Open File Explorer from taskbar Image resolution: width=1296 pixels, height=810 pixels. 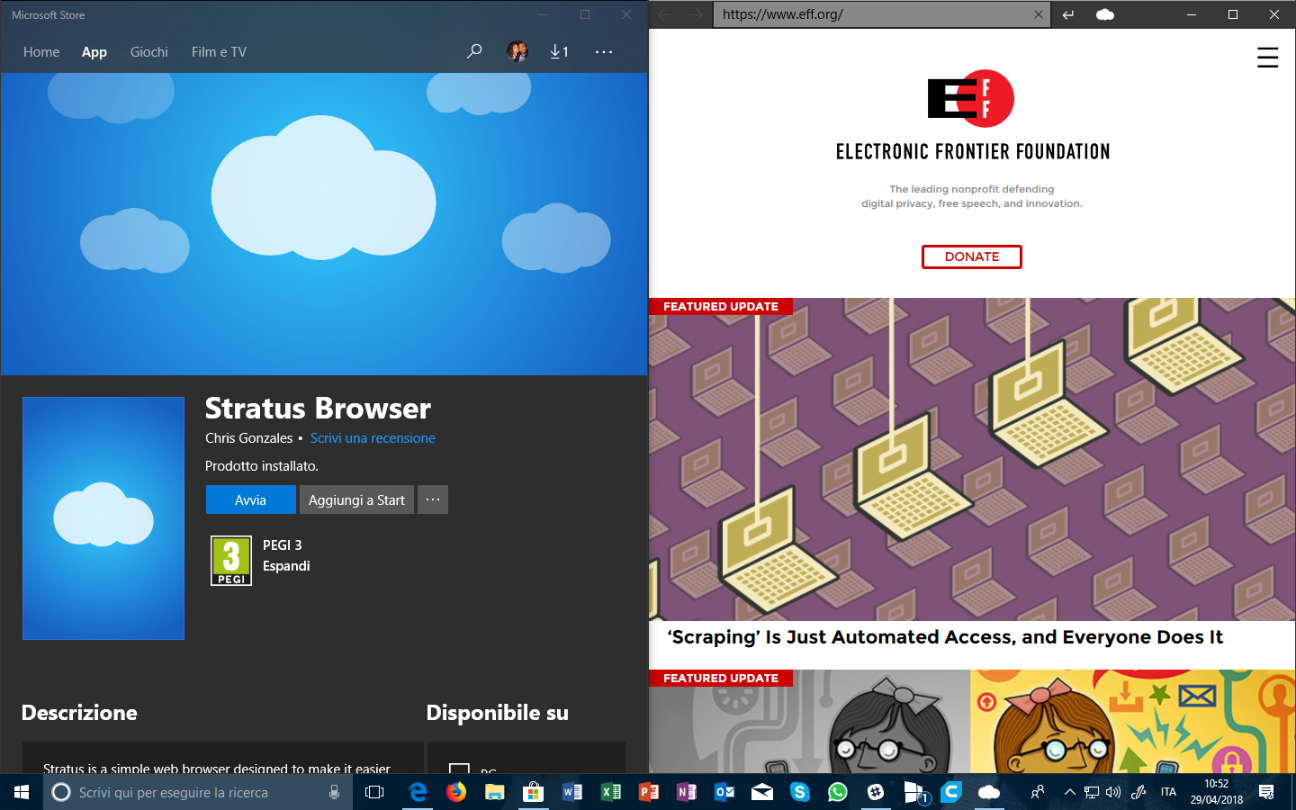494,792
